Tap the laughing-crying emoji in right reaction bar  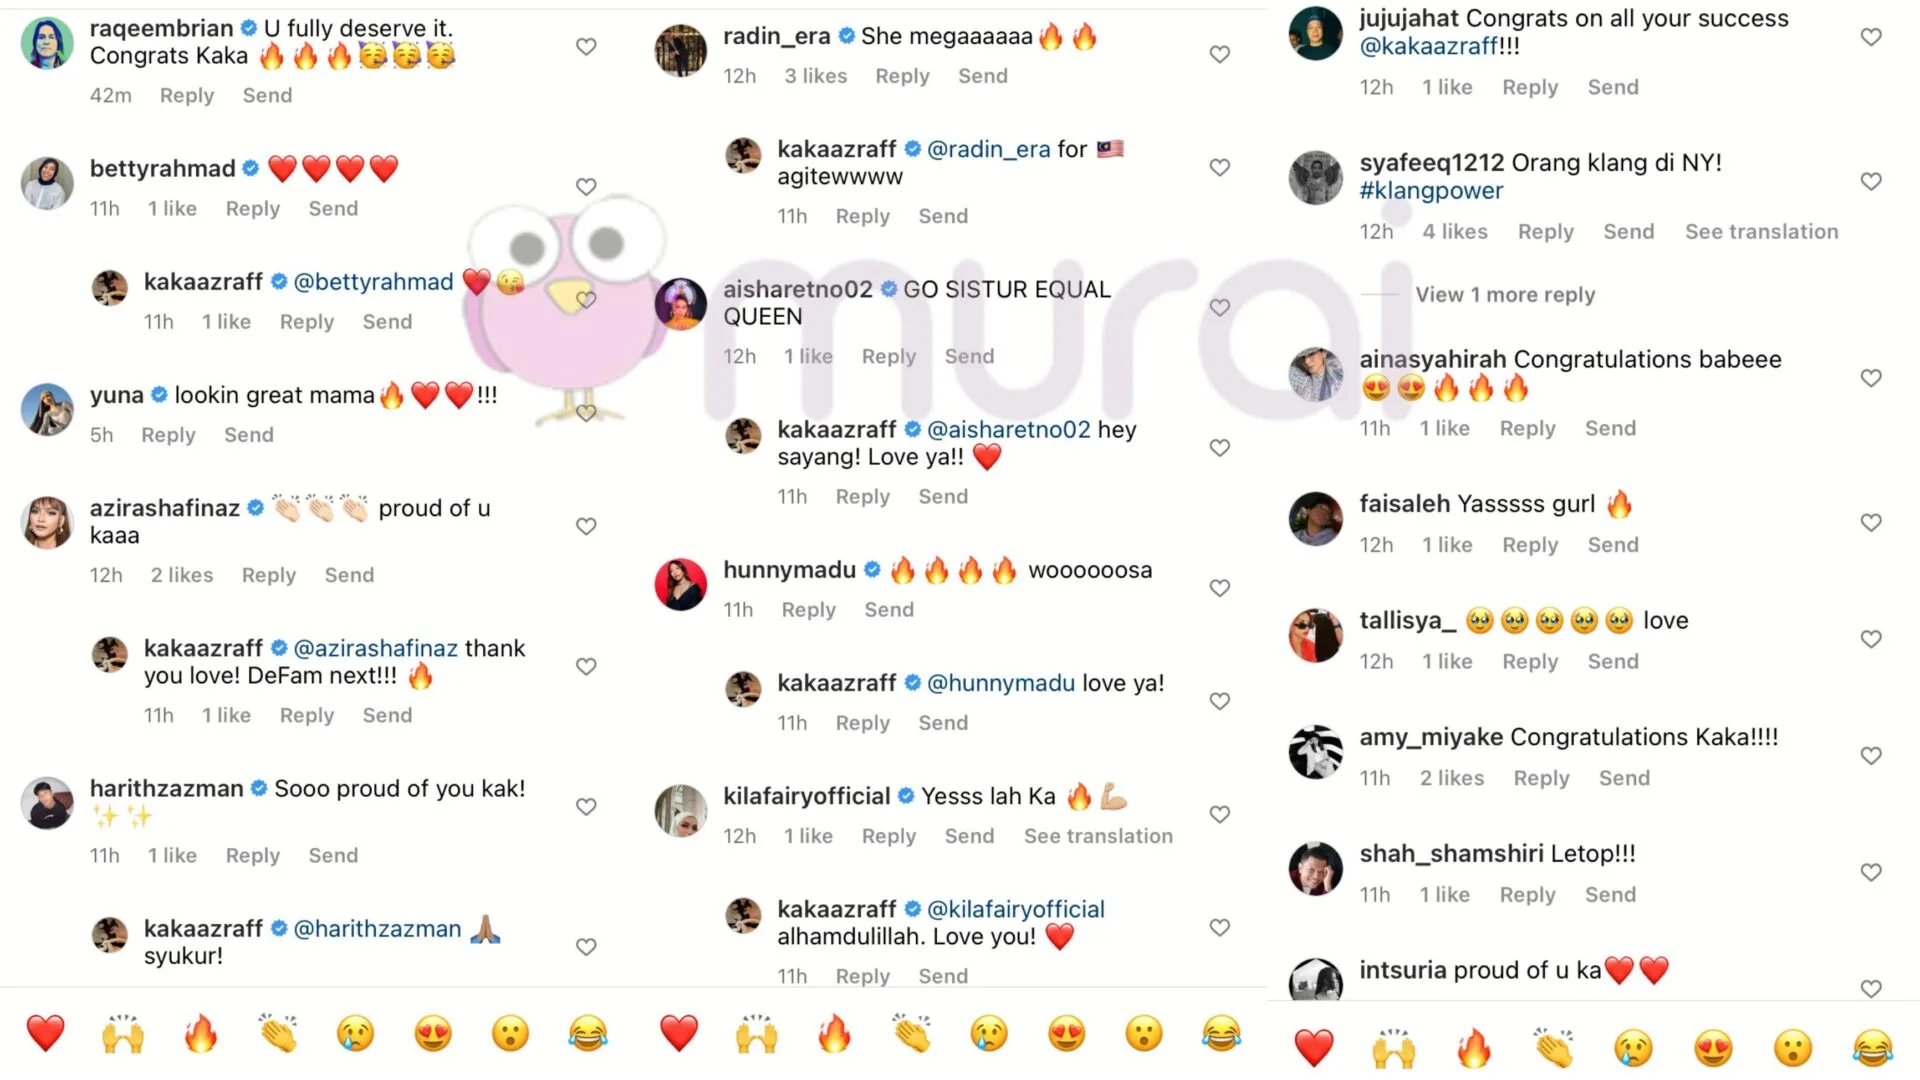click(x=1872, y=1048)
